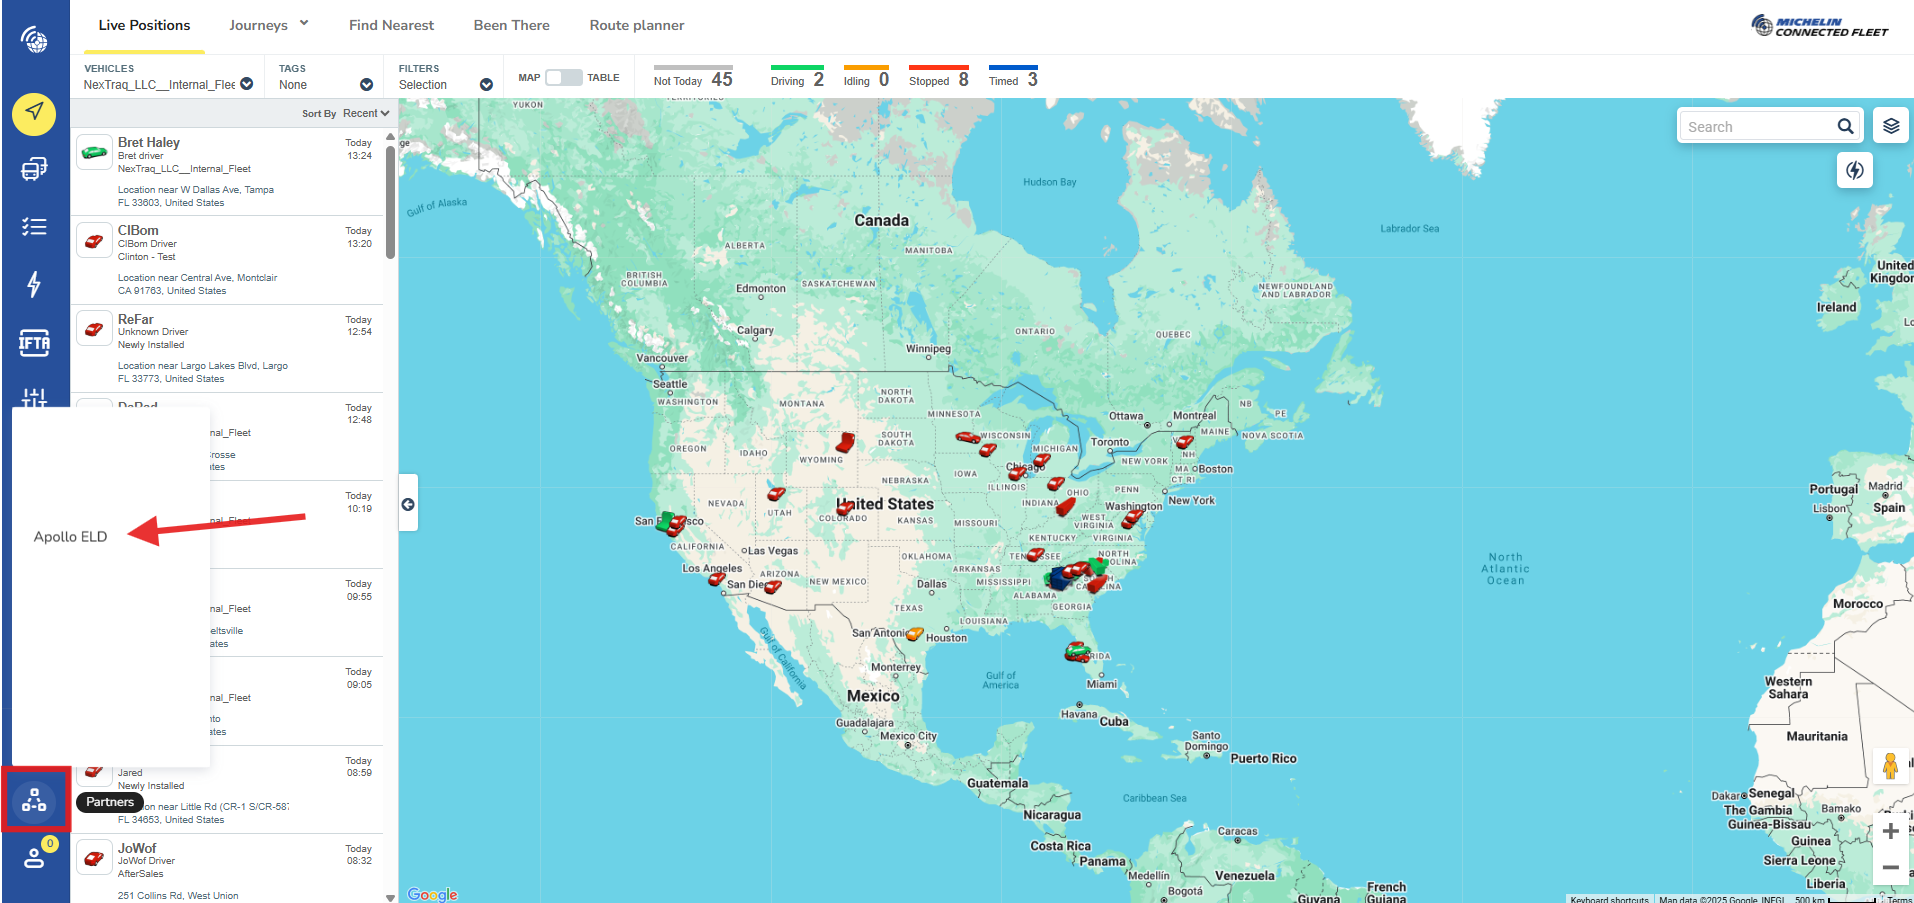Image resolution: width=1914 pixels, height=903 pixels.
Task: Click the map search magnifier icon
Action: [x=1845, y=126]
